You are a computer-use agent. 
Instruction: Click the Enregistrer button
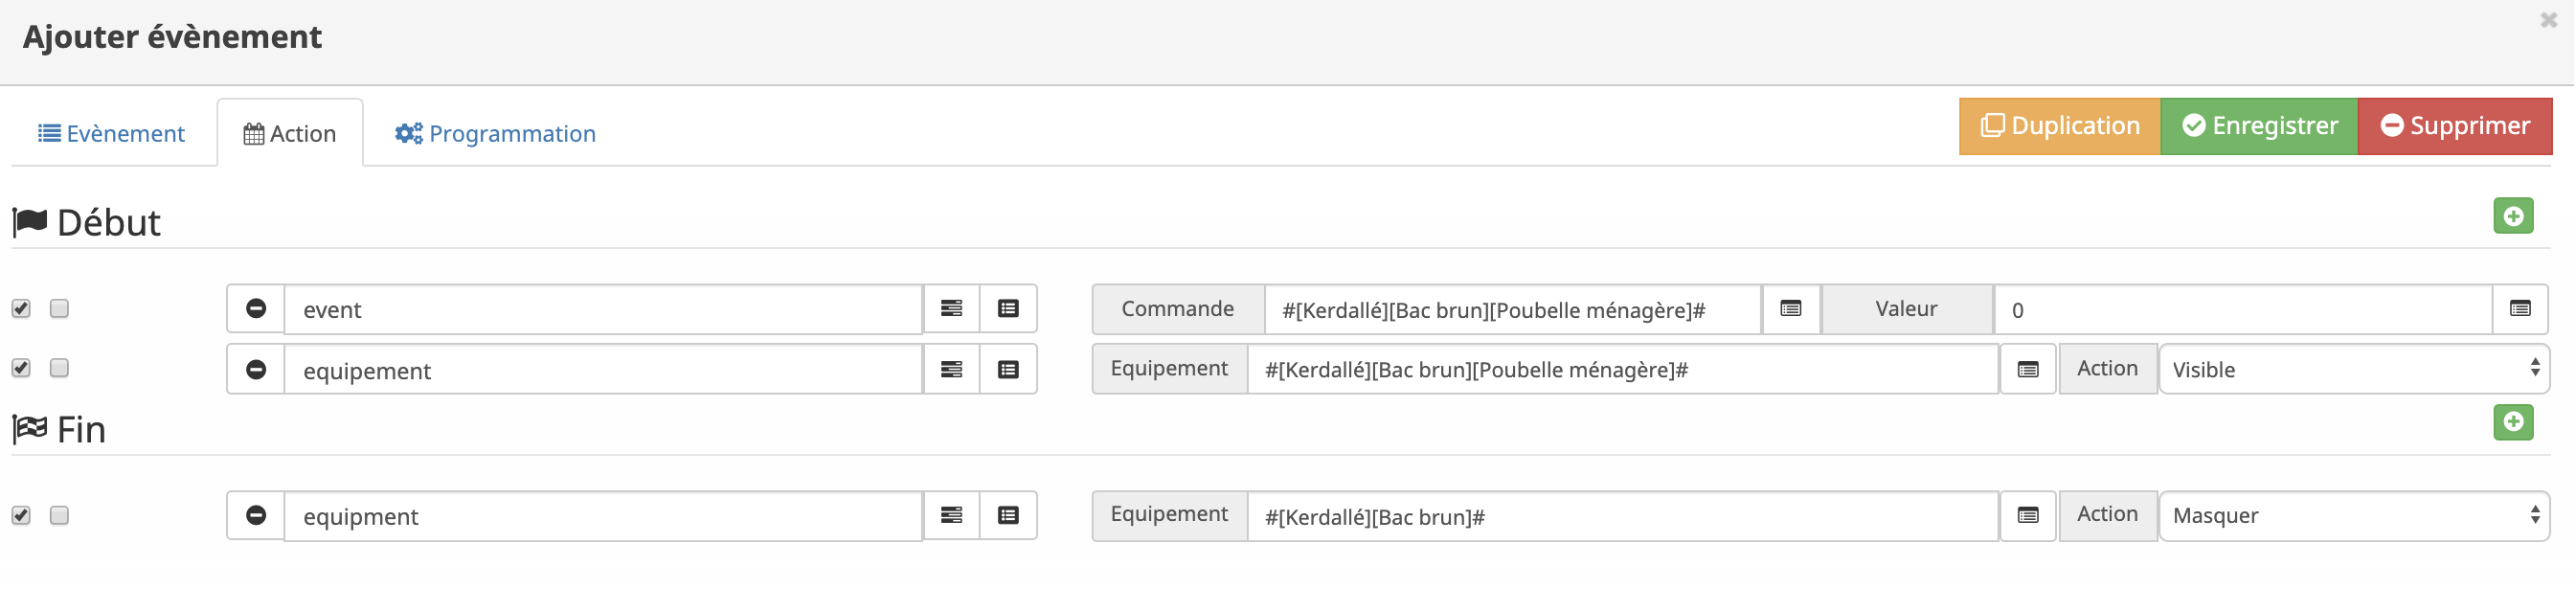(x=2258, y=126)
